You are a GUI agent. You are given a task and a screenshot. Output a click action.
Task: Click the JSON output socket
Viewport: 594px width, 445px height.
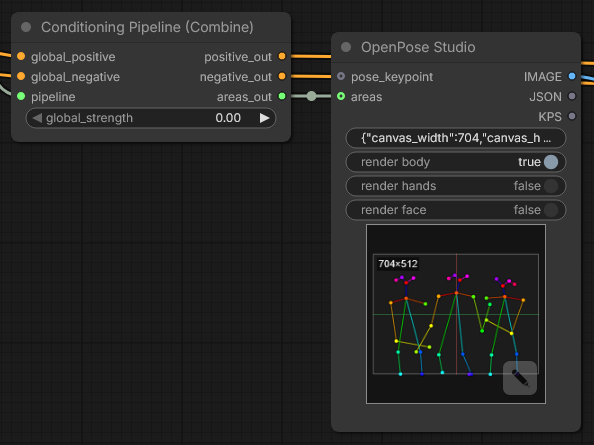(572, 96)
